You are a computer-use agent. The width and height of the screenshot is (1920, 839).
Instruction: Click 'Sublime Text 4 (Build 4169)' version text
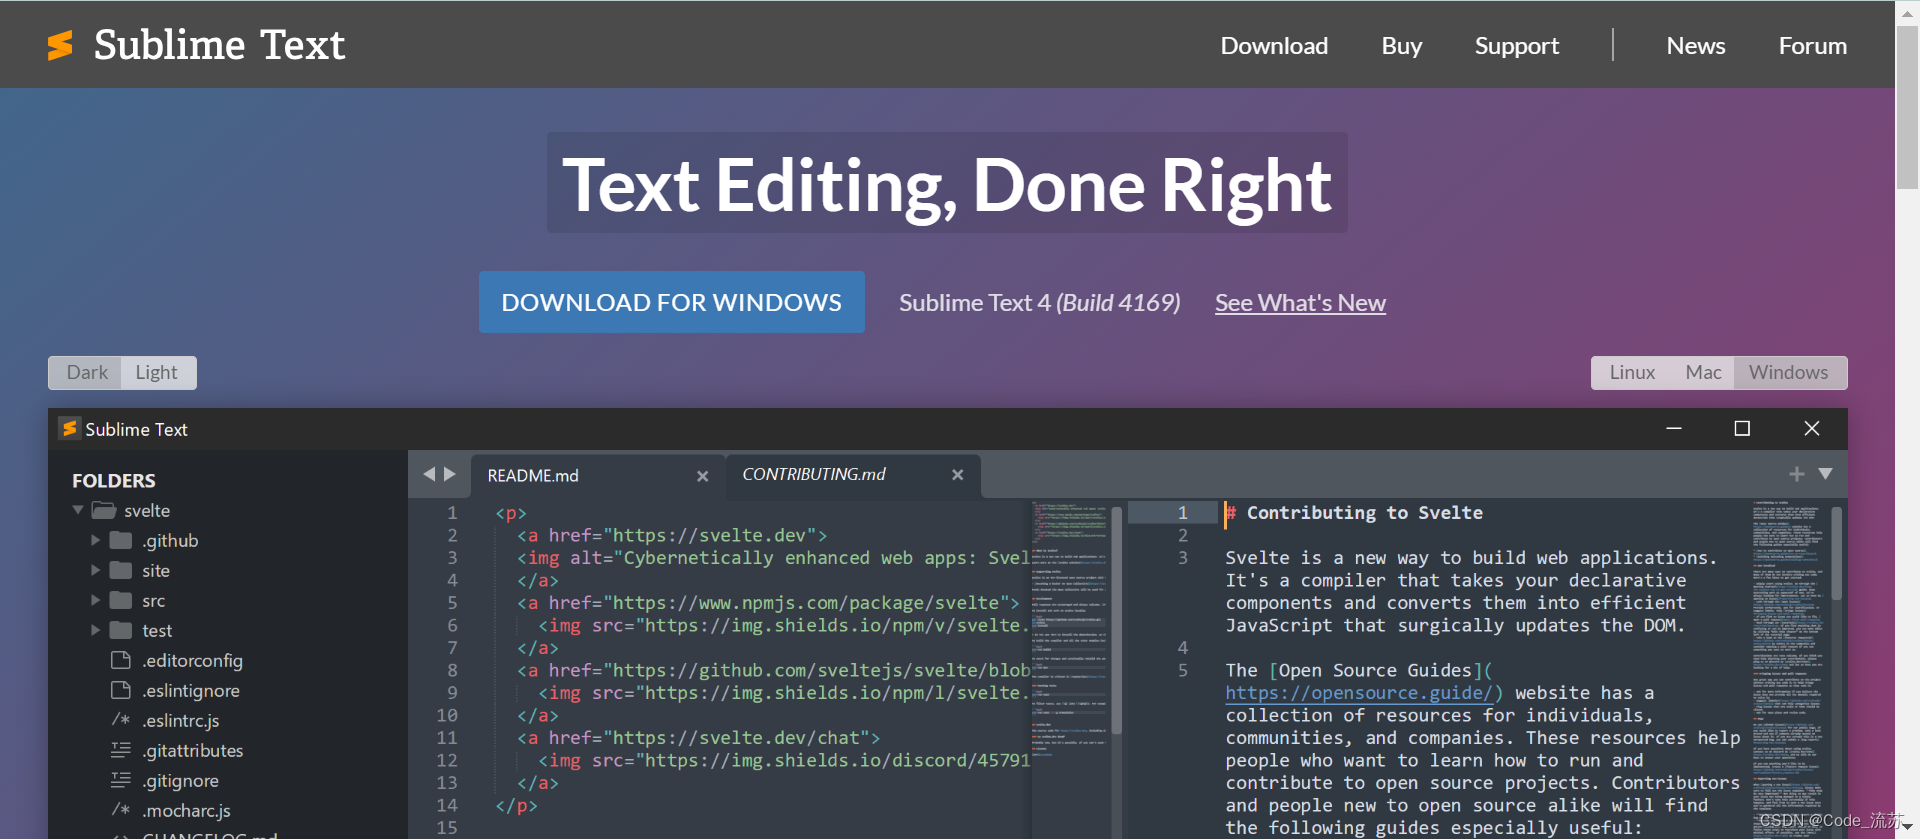pyautogui.click(x=1039, y=302)
